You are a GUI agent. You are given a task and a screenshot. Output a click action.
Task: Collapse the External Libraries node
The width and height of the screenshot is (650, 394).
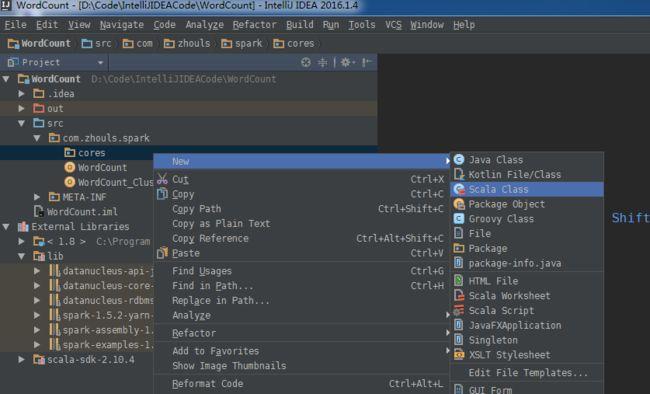point(6,226)
